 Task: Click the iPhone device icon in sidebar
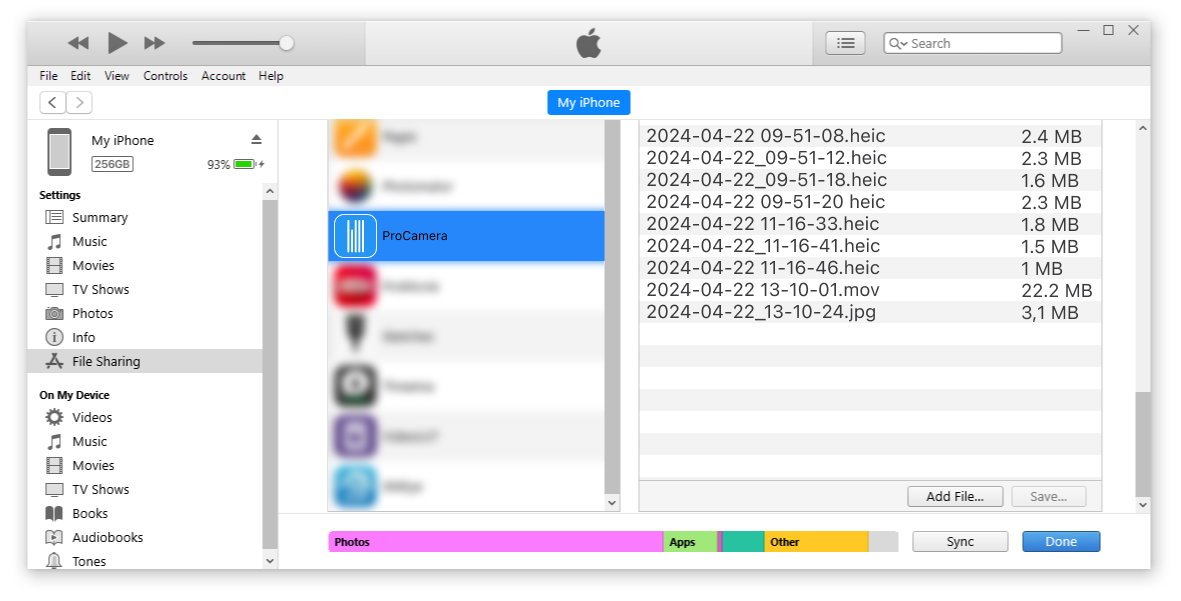(59, 152)
